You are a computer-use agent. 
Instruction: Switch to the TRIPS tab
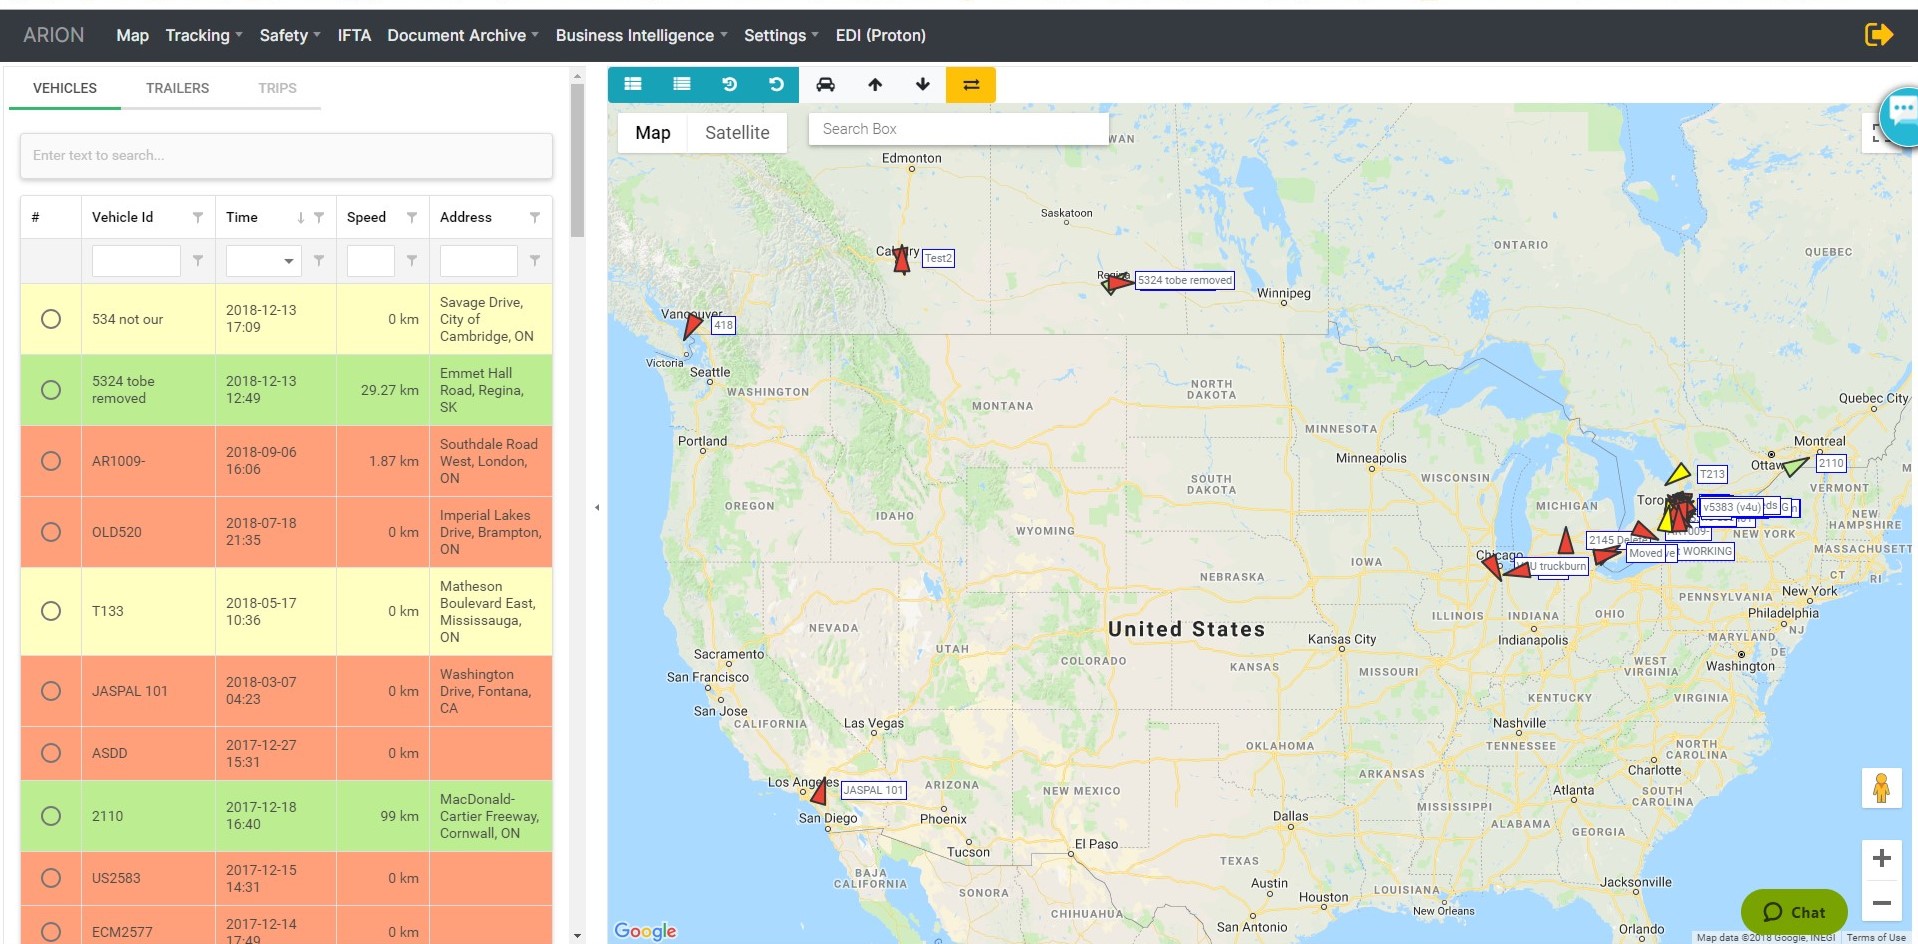click(x=277, y=88)
